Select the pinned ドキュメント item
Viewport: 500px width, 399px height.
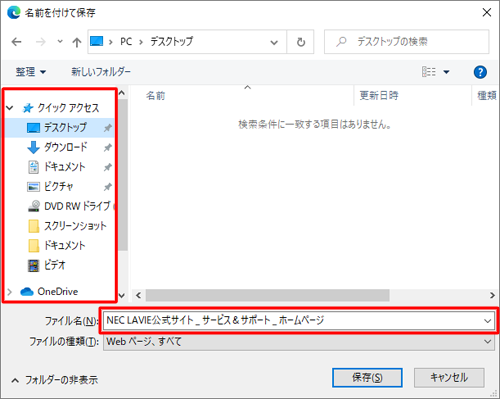65,167
